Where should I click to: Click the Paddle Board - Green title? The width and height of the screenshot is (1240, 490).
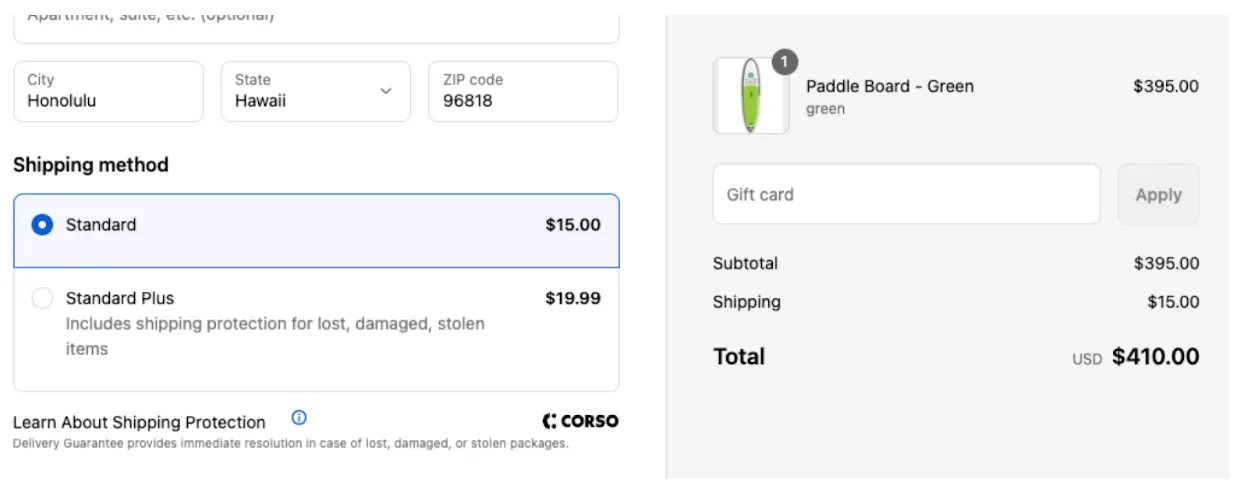click(889, 86)
